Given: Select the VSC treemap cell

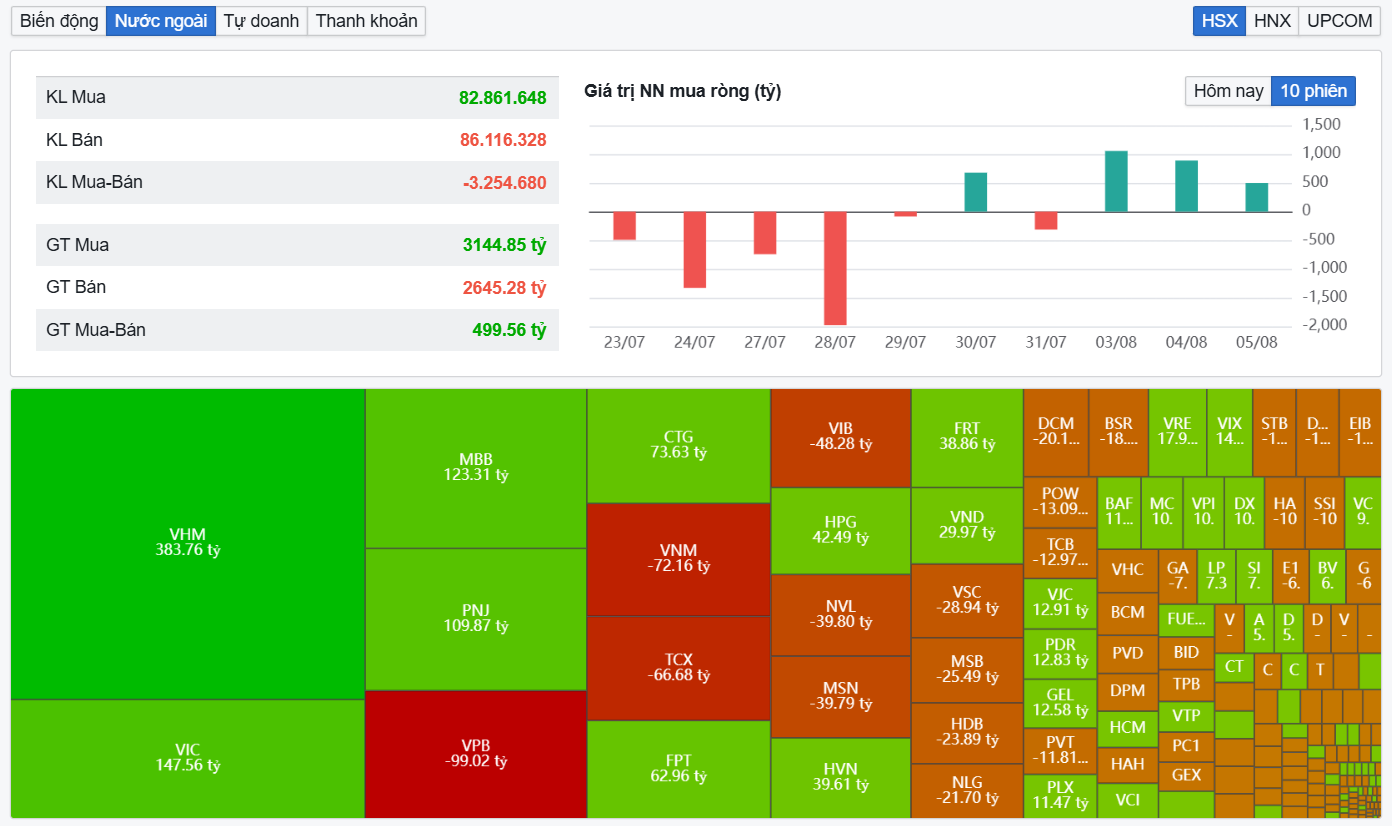Looking at the screenshot, I should click(967, 601).
